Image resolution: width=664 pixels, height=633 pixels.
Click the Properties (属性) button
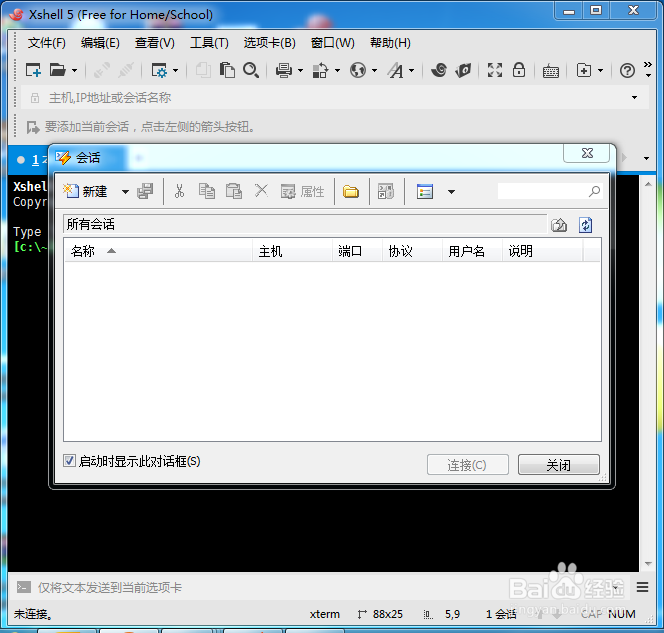(x=302, y=192)
